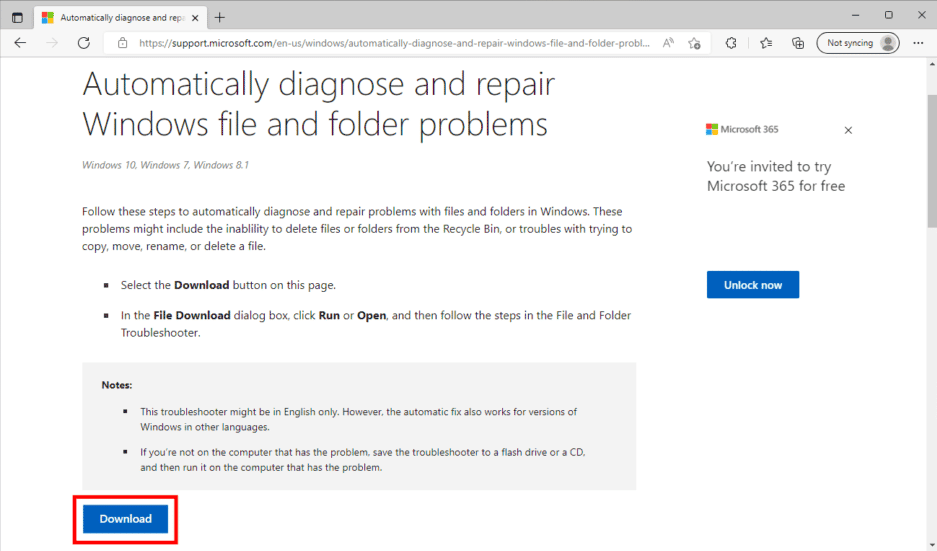Click the Read aloud icon in address bar
The width and height of the screenshot is (937, 551).
coord(668,43)
